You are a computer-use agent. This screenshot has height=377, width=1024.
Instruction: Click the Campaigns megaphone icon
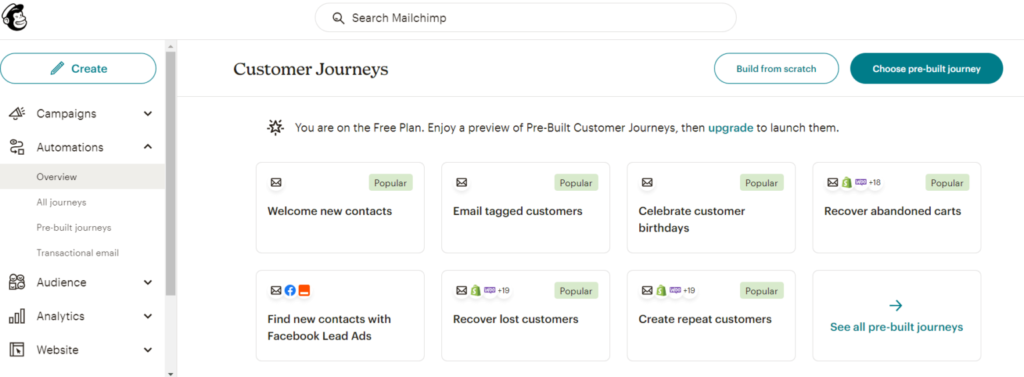click(17, 114)
